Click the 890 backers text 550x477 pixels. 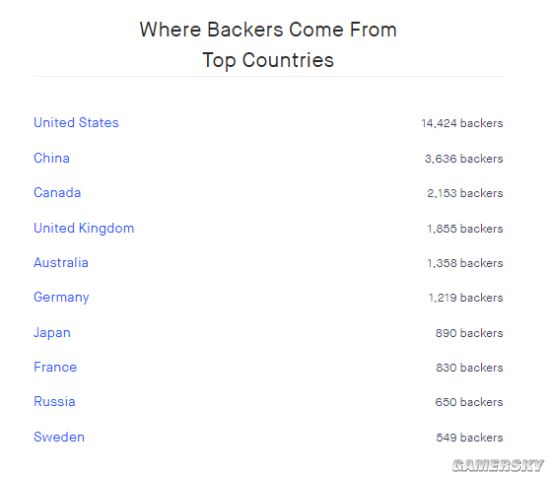[x=469, y=333]
